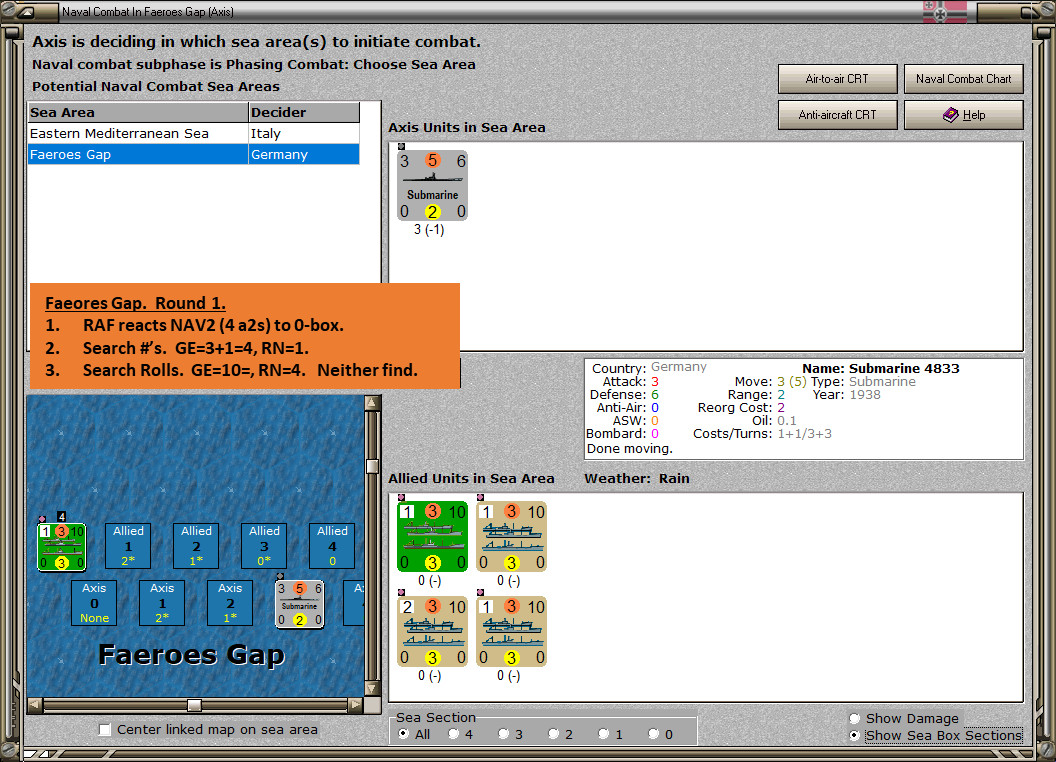
Task: Click the Weather: Rain label
Action: click(636, 478)
